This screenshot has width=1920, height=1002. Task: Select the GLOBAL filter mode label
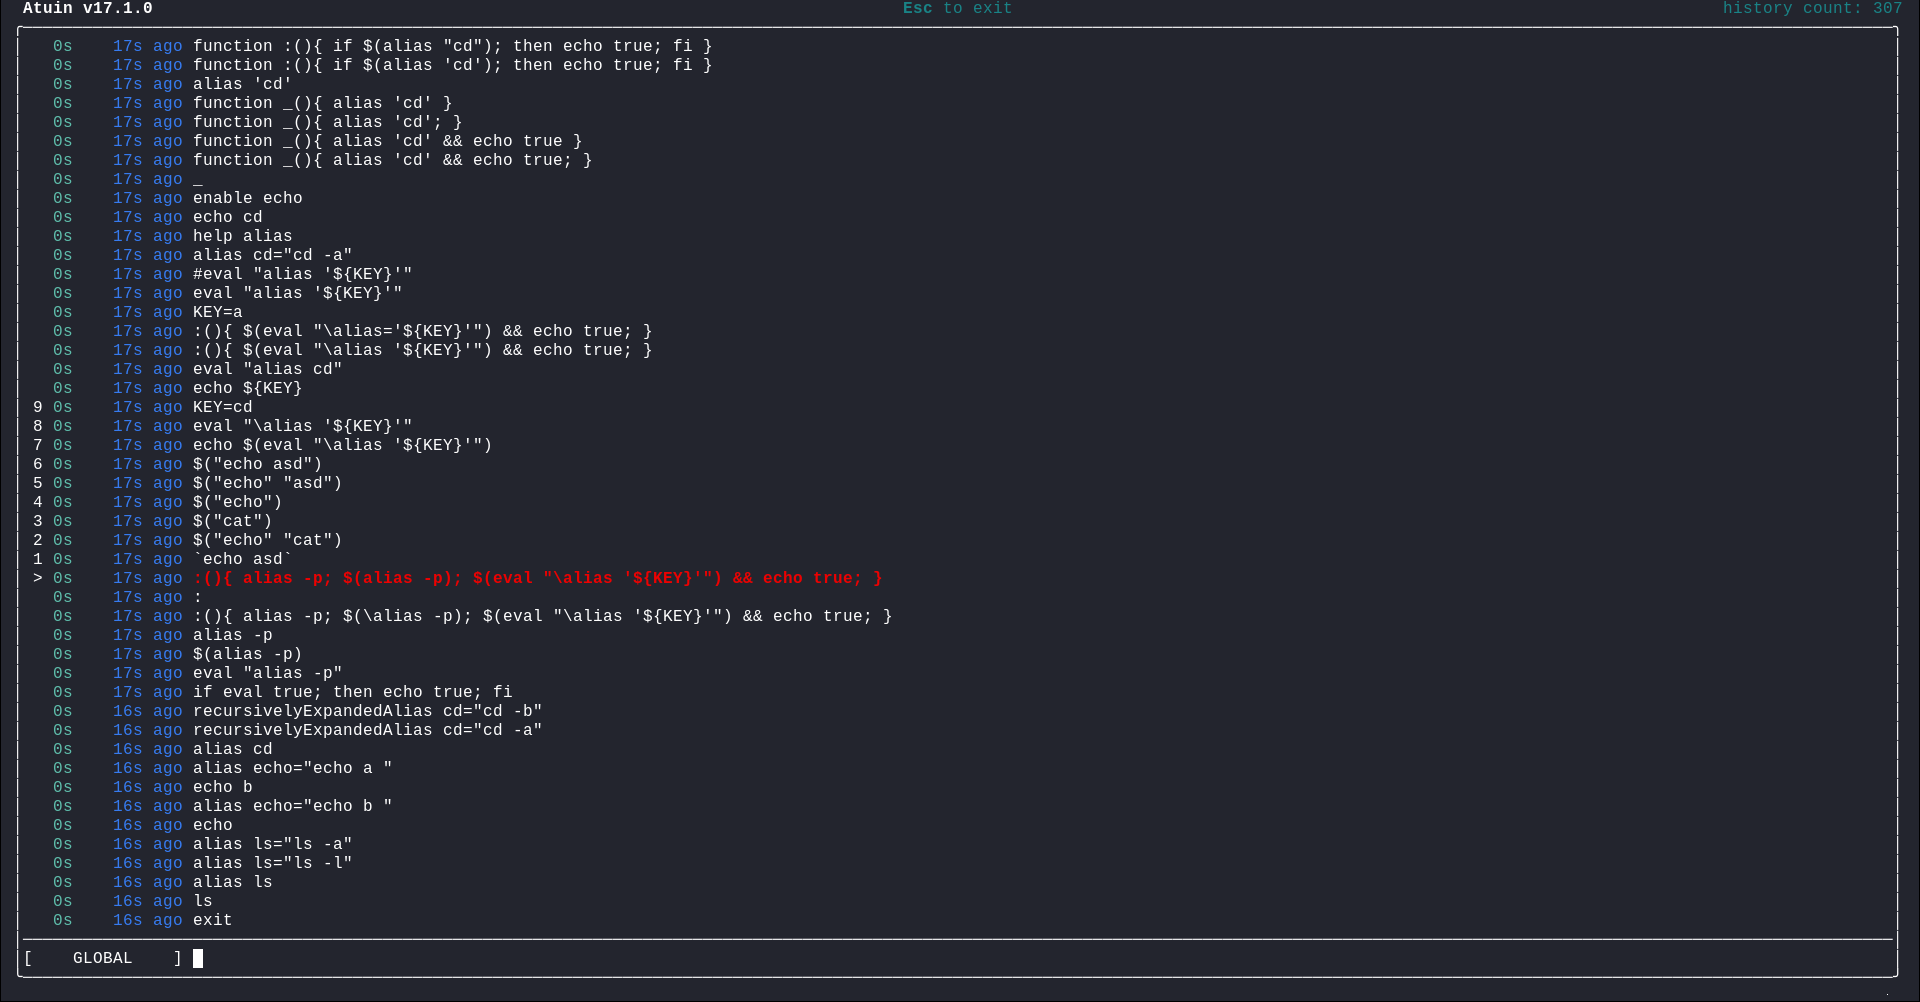(x=102, y=958)
